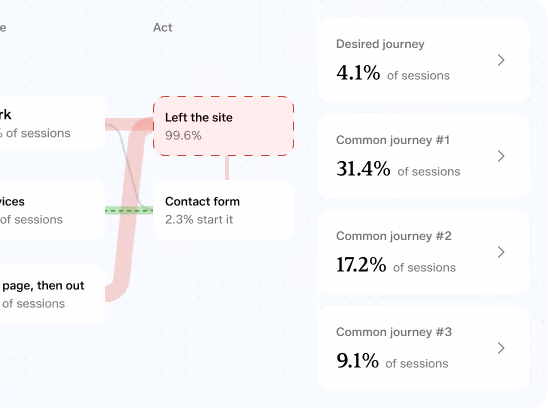Select the Desired journey card title
The height and width of the screenshot is (408, 548).
pyautogui.click(x=380, y=44)
